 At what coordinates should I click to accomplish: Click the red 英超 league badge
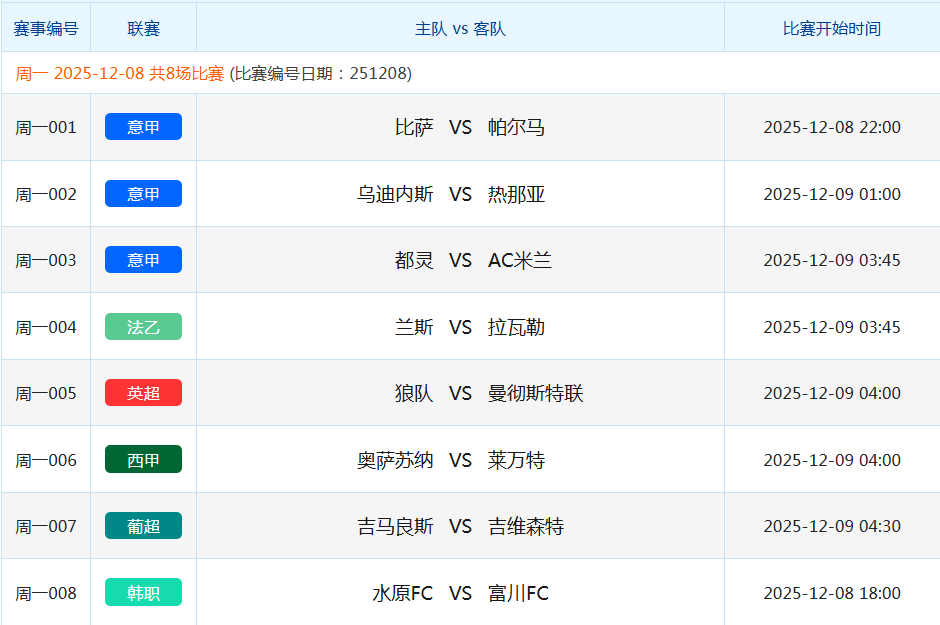(x=143, y=393)
